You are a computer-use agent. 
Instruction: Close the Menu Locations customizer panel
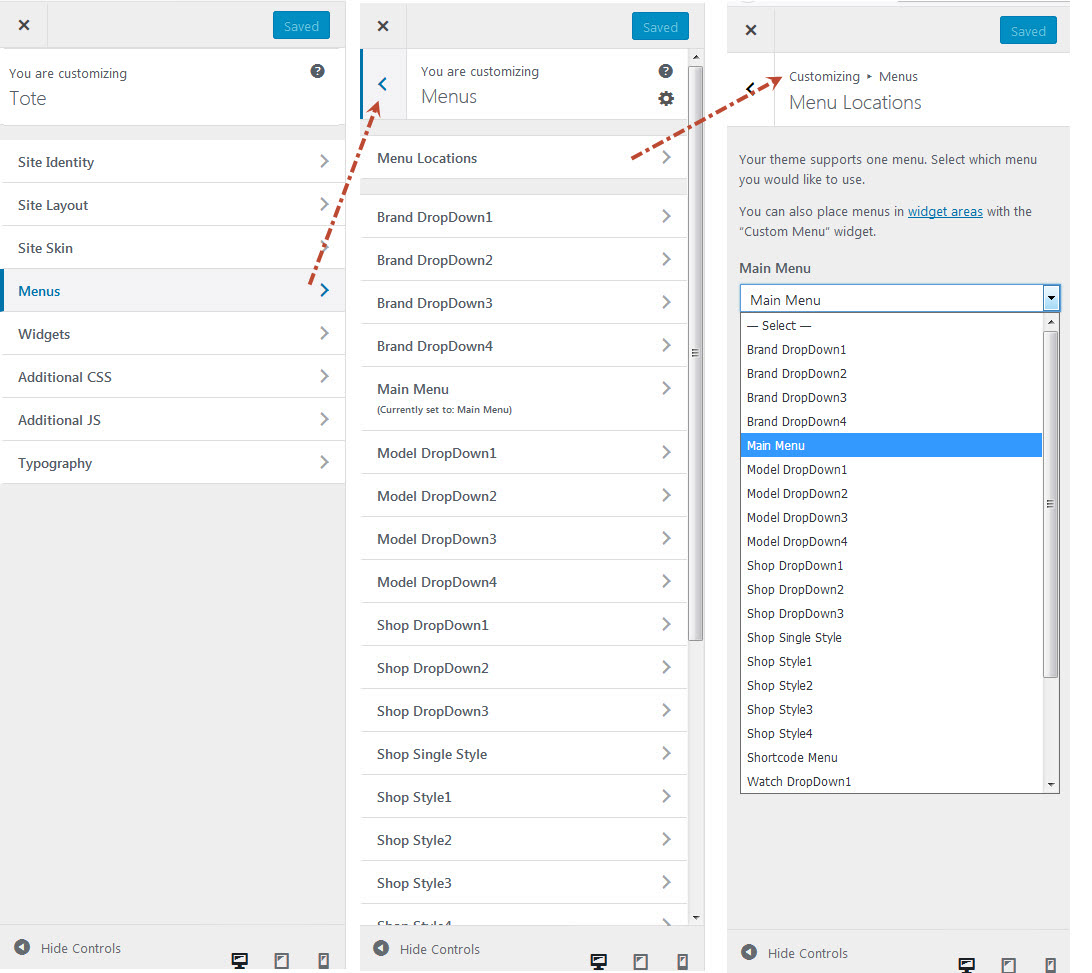tap(751, 30)
